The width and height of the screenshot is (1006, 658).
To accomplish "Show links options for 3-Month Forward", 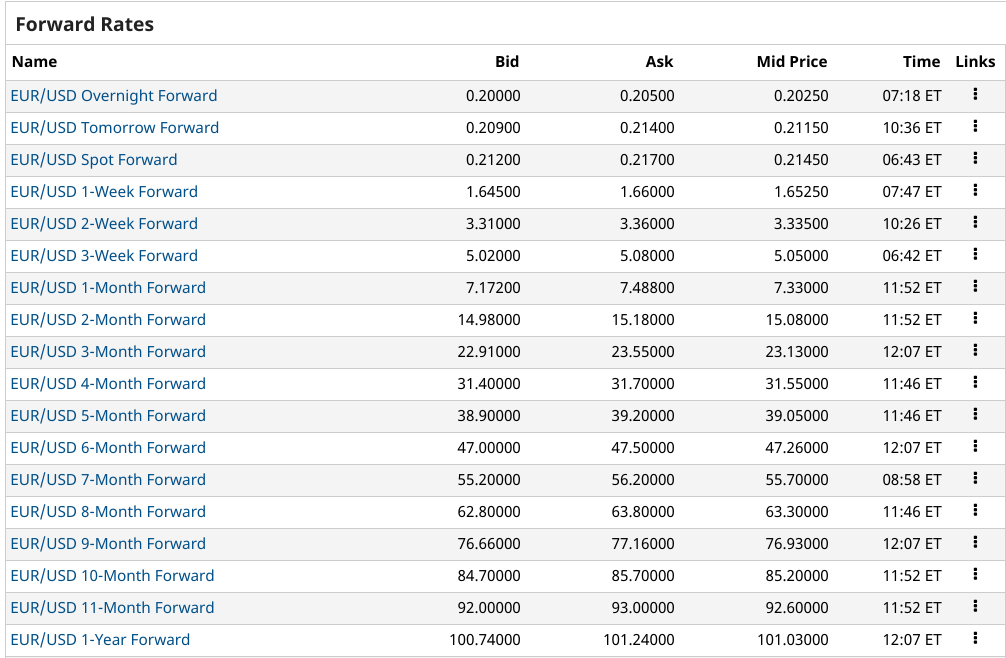I will point(975,351).
